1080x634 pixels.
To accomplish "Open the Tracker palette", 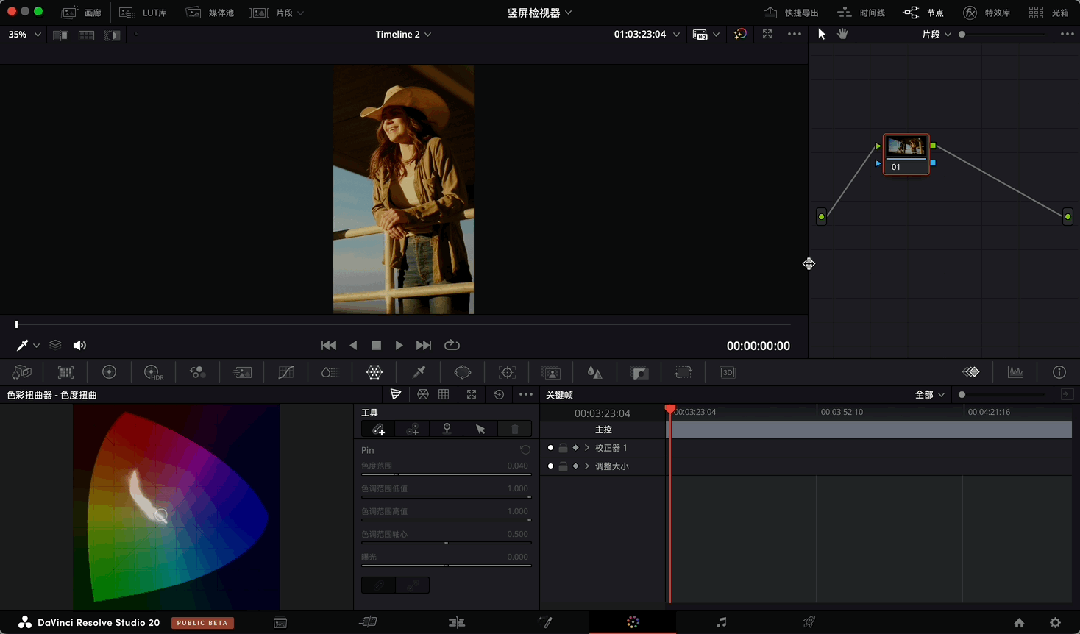I will click(x=507, y=372).
